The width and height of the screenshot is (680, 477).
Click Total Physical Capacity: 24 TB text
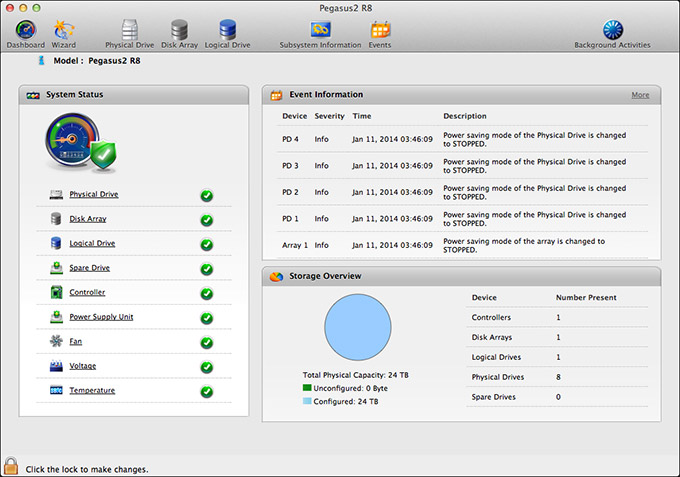tap(356, 375)
